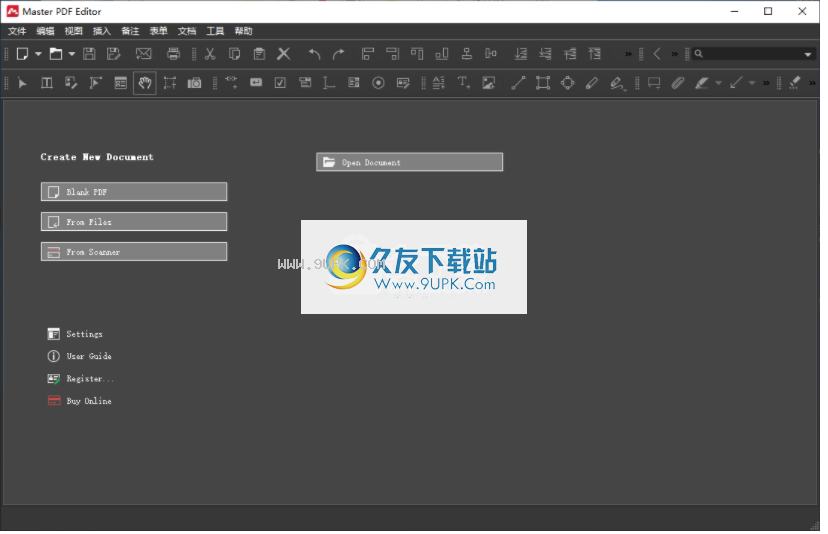Click the Buy Online link
Screen dimensions: 828x534
pyautogui.click(x=80, y=401)
